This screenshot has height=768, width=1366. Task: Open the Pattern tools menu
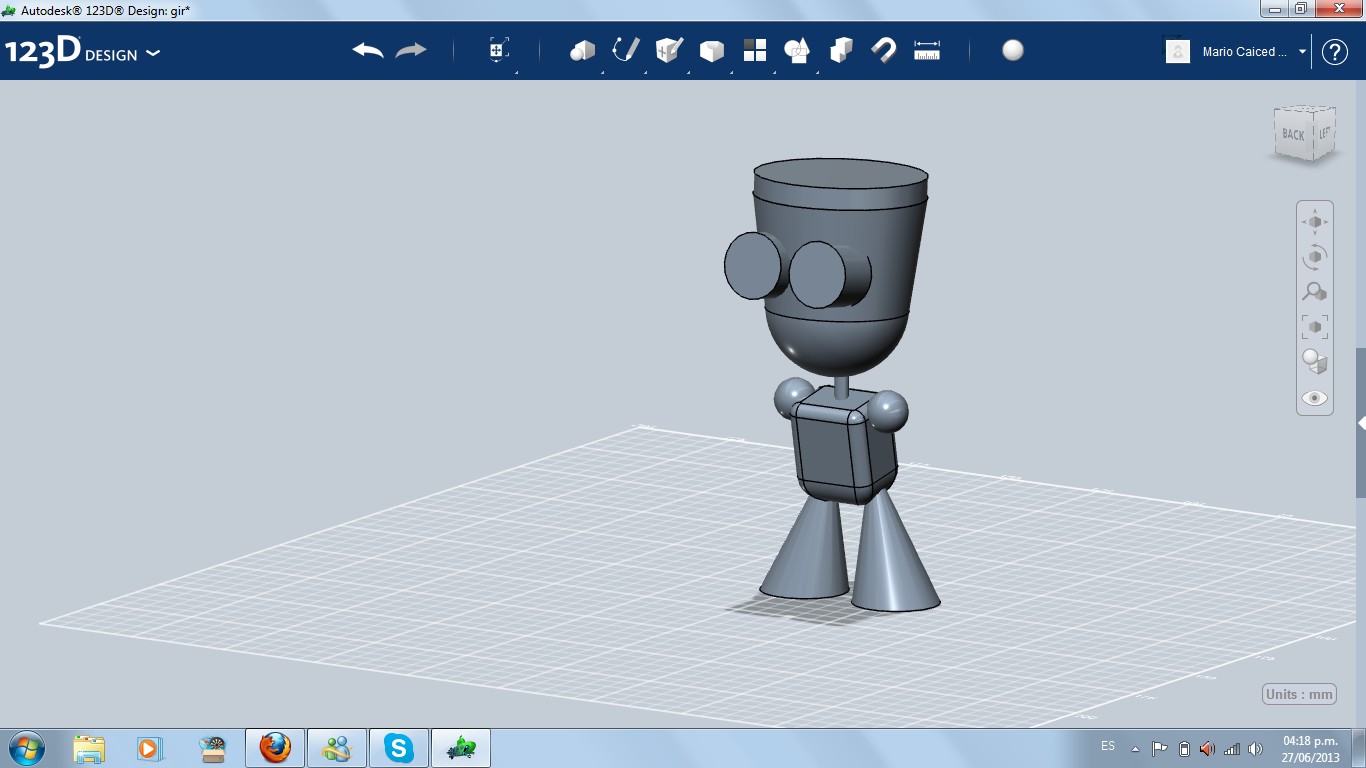[755, 50]
